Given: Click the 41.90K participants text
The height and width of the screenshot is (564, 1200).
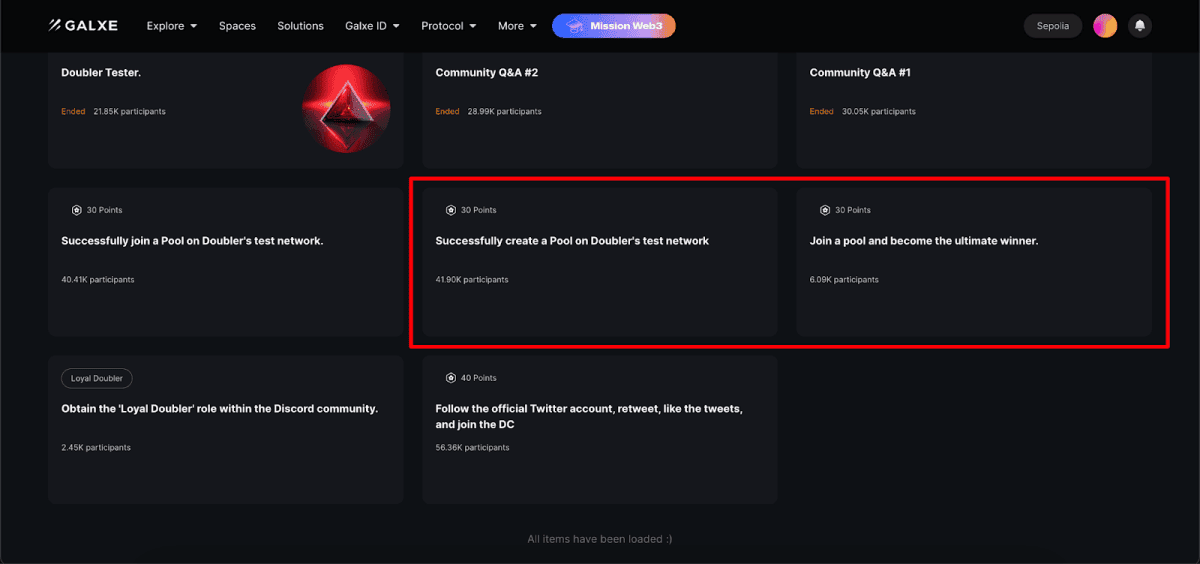Looking at the screenshot, I should click(x=472, y=279).
